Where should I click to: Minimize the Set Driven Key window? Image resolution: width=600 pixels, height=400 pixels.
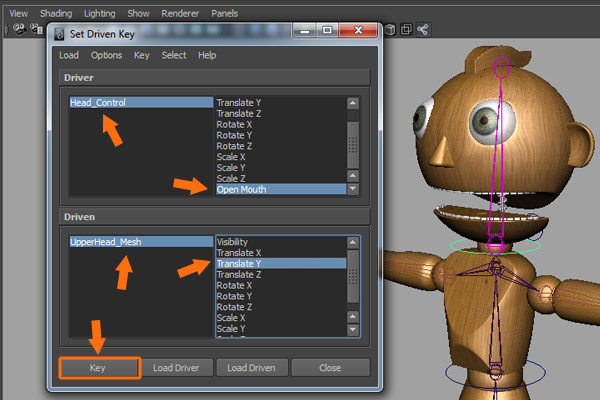pos(304,32)
